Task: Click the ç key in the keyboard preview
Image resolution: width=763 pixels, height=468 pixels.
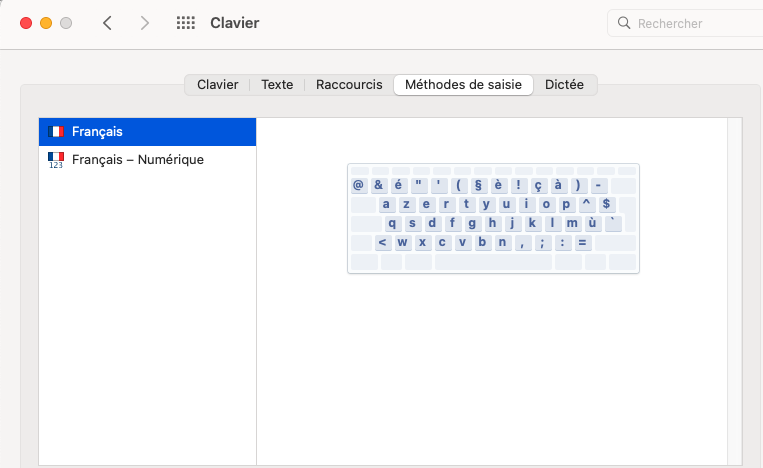Action: click(538, 185)
